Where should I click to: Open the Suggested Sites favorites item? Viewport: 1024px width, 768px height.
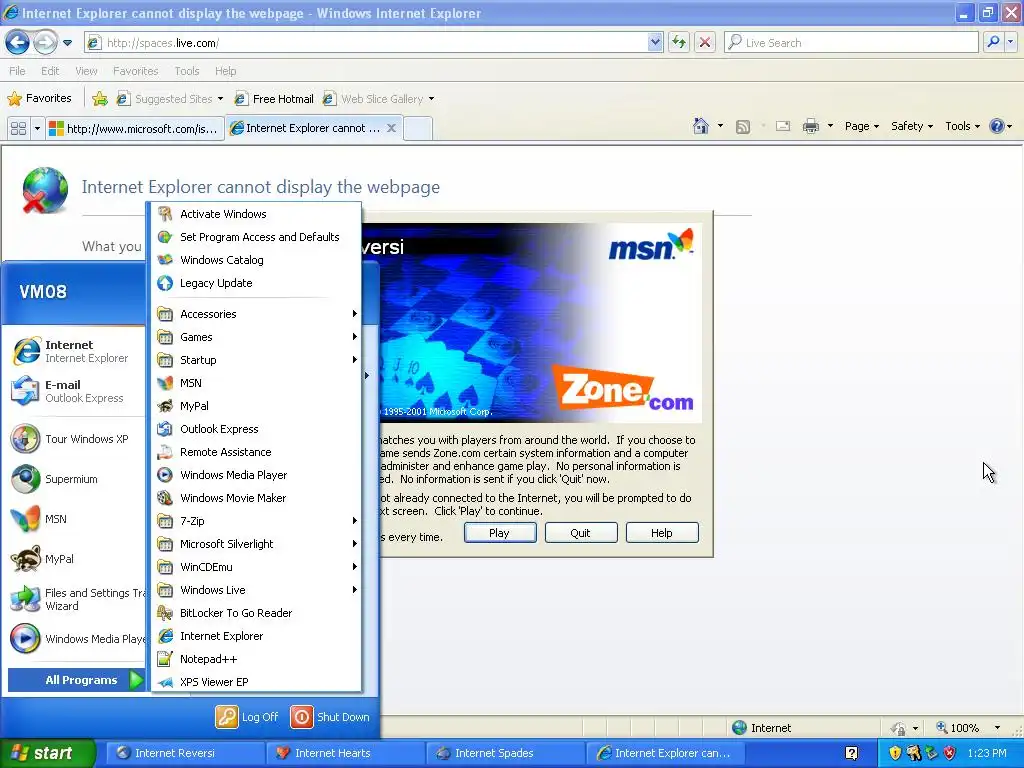[x=170, y=99]
